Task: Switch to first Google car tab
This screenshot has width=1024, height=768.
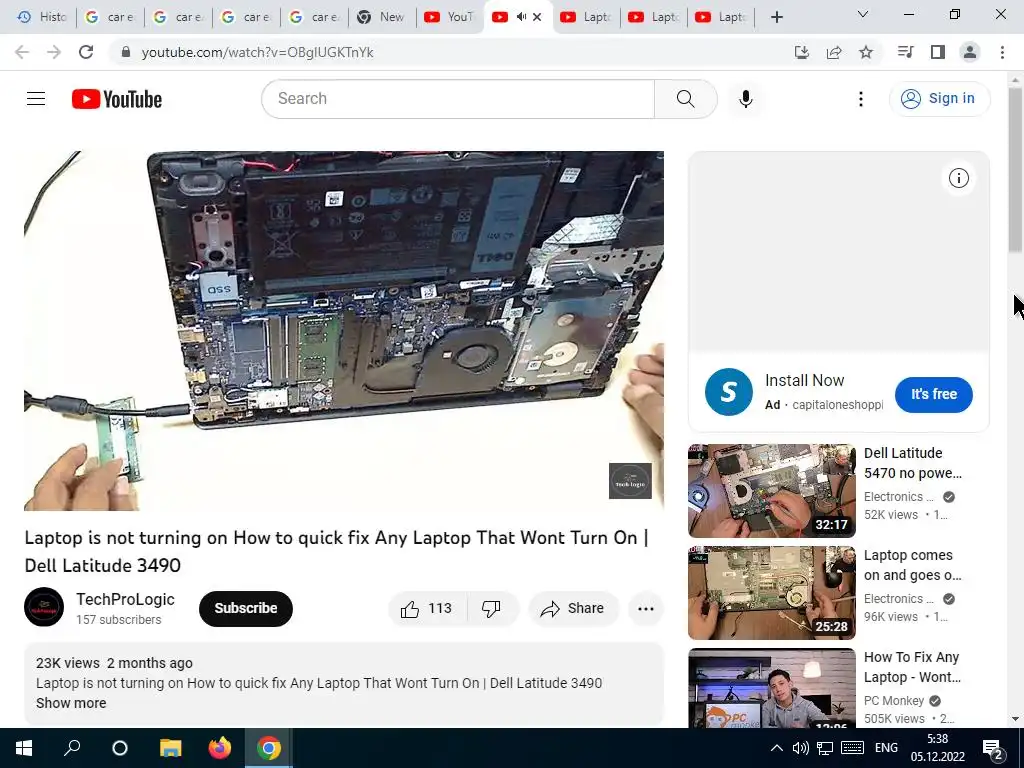Action: pos(110,17)
